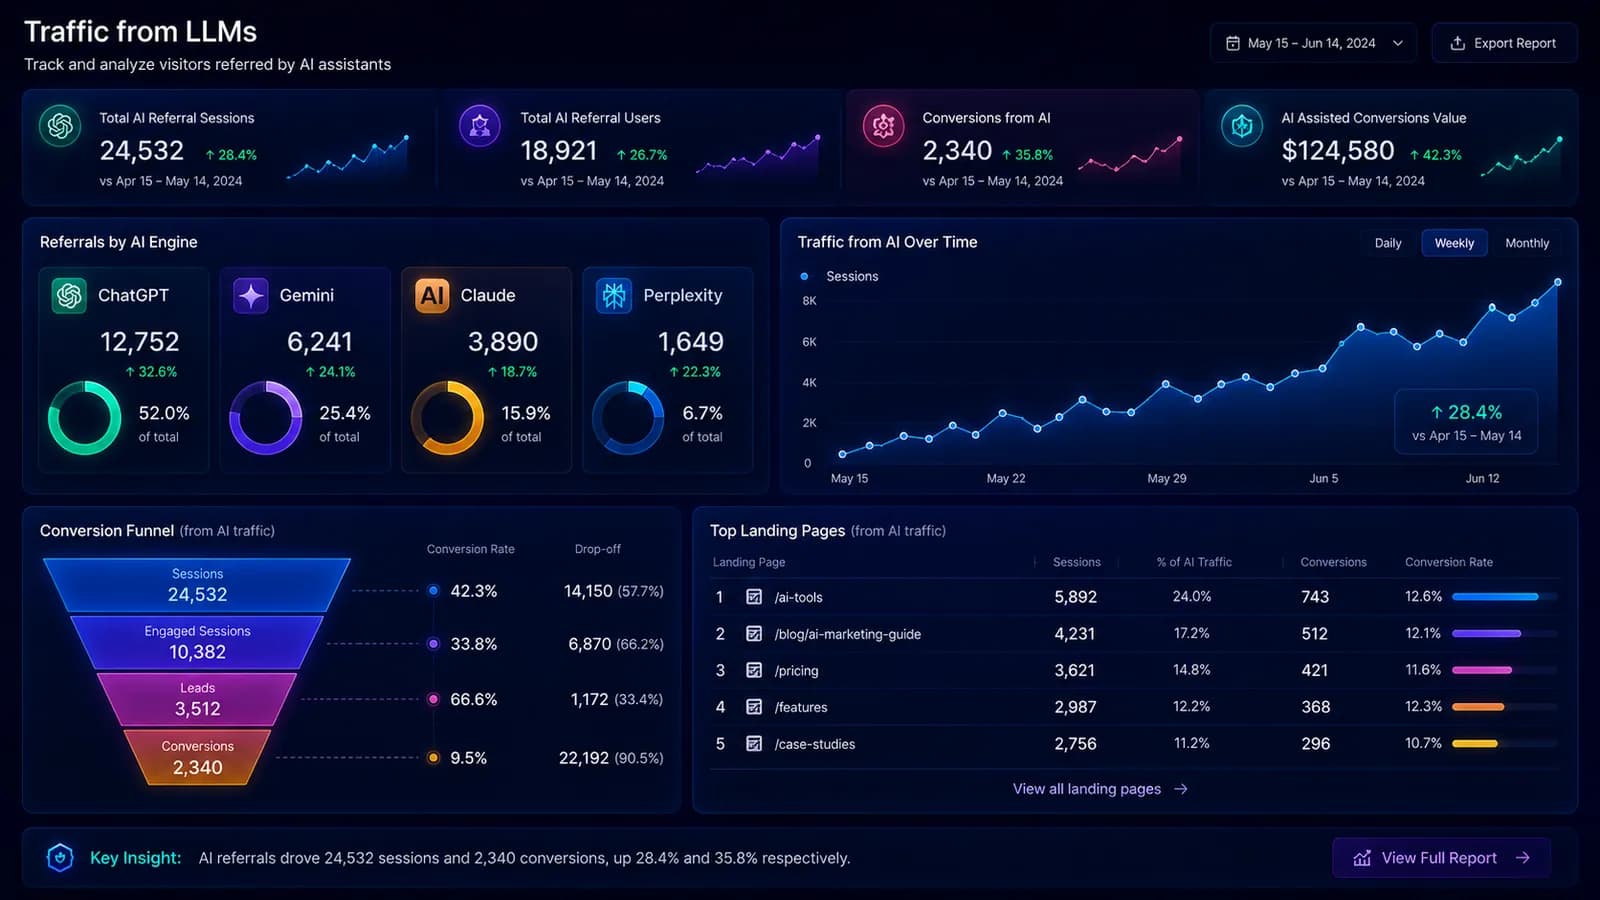Click the sessions sparkline in first card
The height and width of the screenshot is (900, 1600).
click(347, 158)
